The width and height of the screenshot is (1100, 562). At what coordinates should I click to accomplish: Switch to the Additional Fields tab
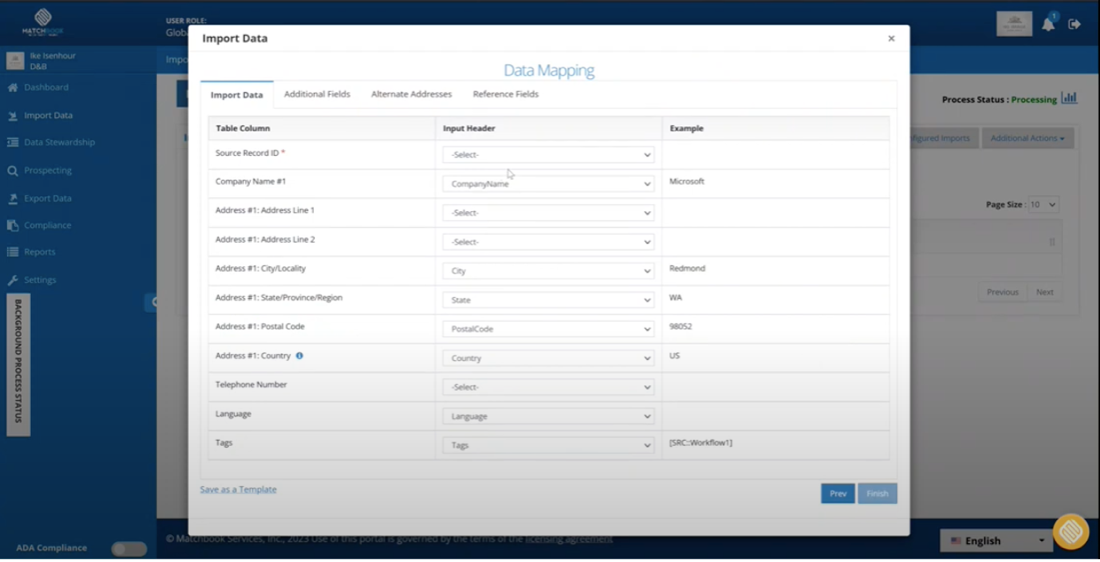(x=317, y=94)
